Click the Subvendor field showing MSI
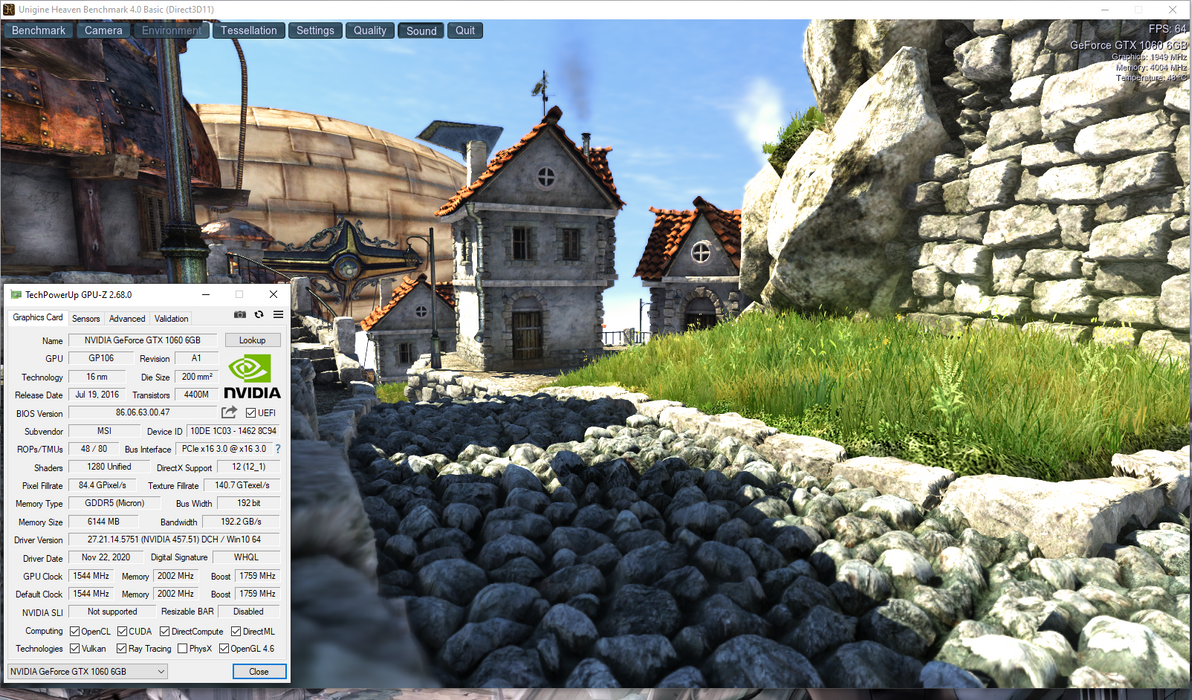The height and width of the screenshot is (700, 1192). tap(104, 431)
